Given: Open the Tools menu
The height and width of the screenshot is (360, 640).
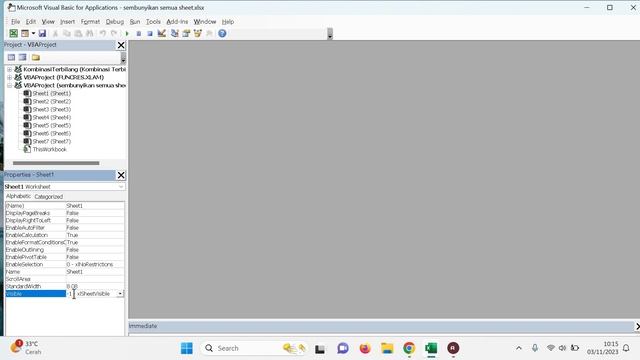Looking at the screenshot, I should click(153, 22).
